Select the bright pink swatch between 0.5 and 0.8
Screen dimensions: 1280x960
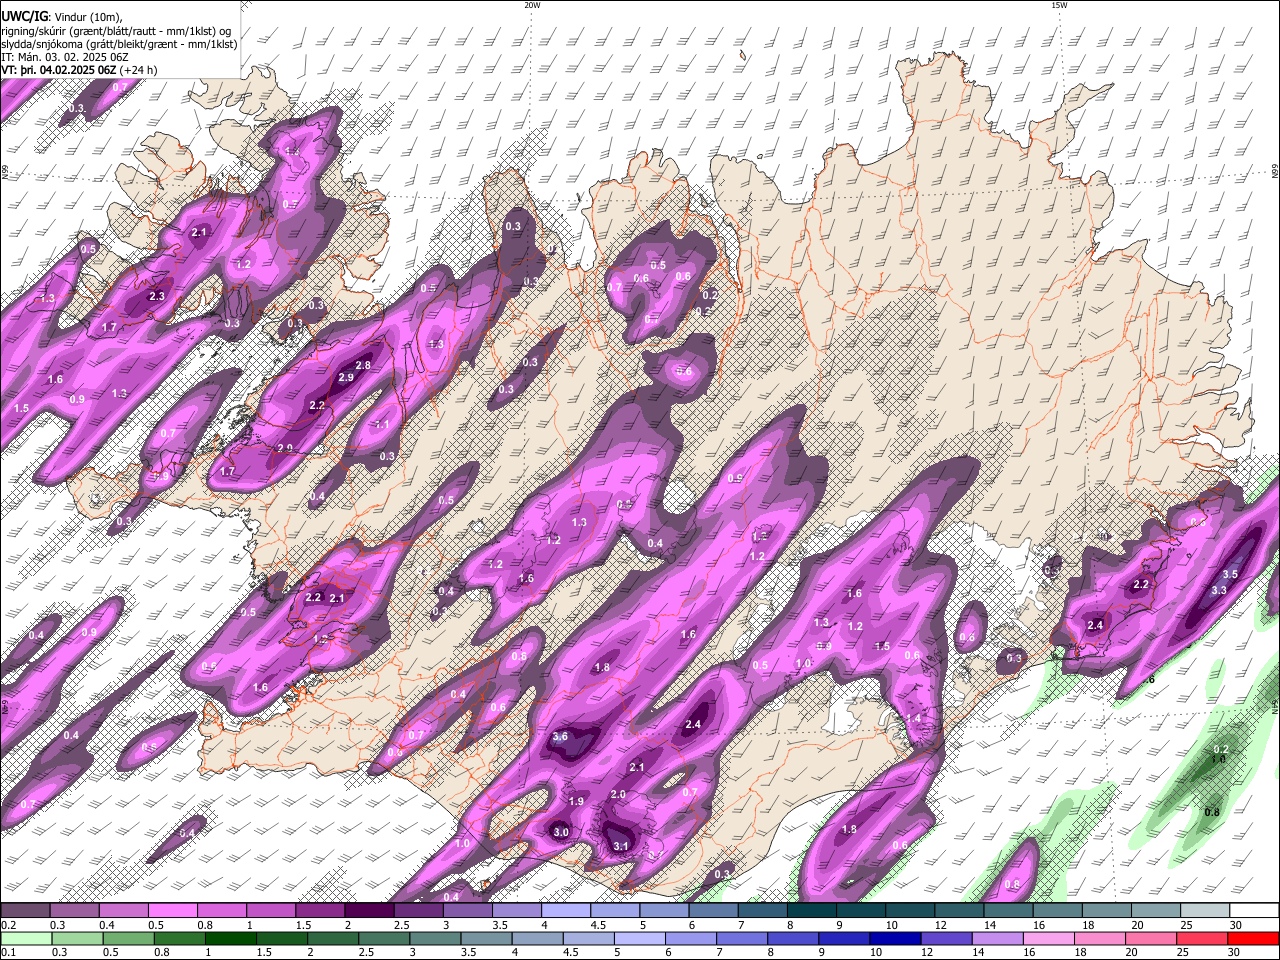(172, 911)
